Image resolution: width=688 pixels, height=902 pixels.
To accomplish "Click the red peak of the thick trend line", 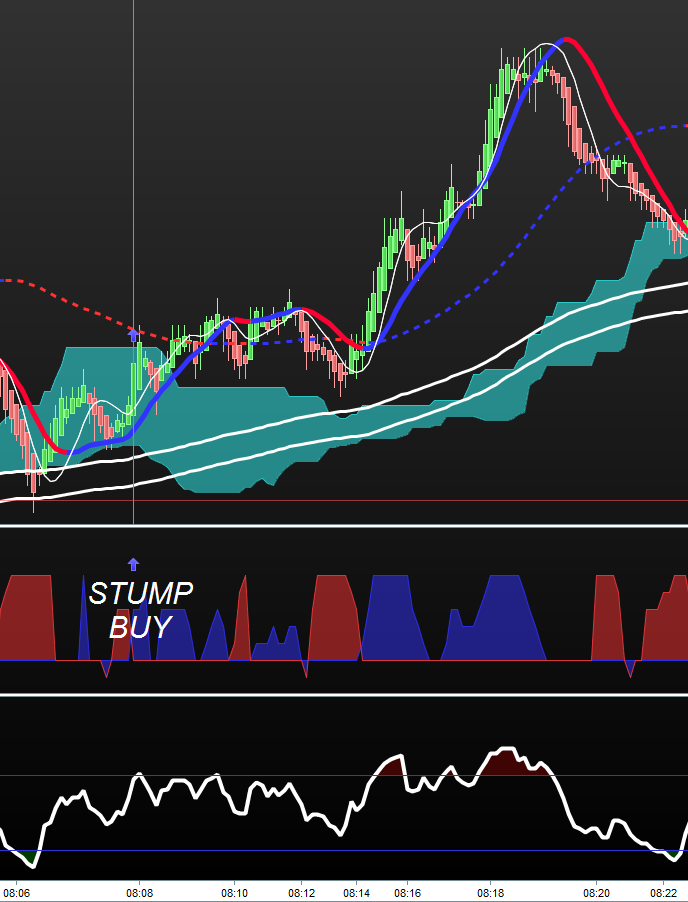I will coord(567,40).
